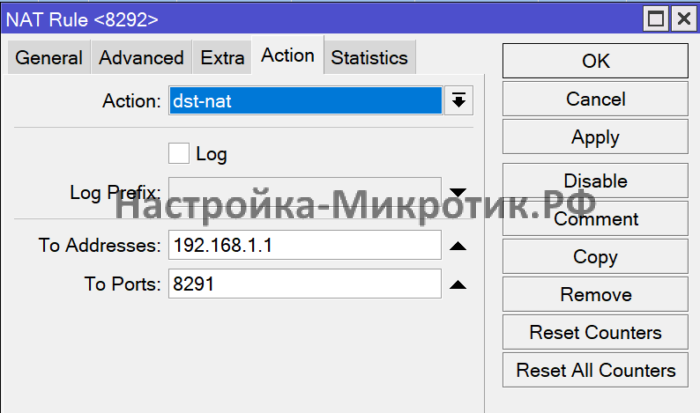
Task: Select the Extra tab
Action: [x=222, y=58]
